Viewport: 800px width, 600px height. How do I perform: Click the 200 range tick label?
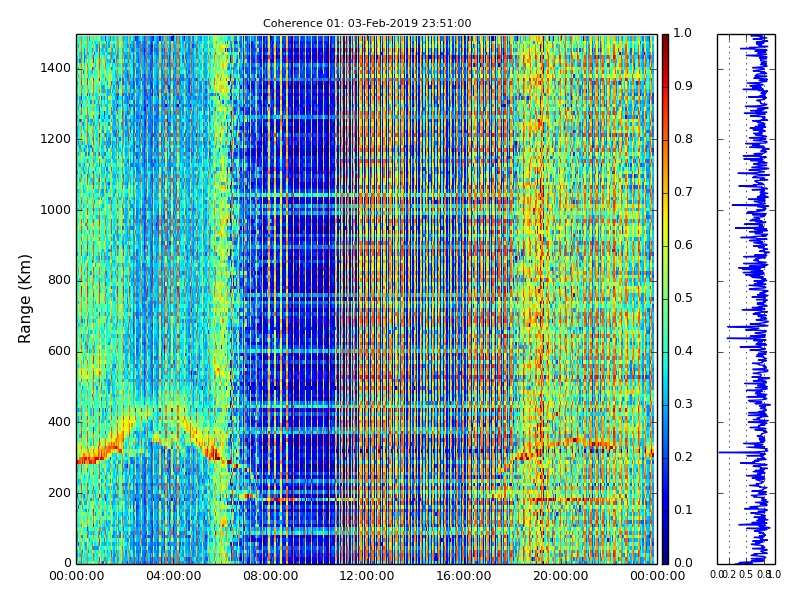coord(59,493)
